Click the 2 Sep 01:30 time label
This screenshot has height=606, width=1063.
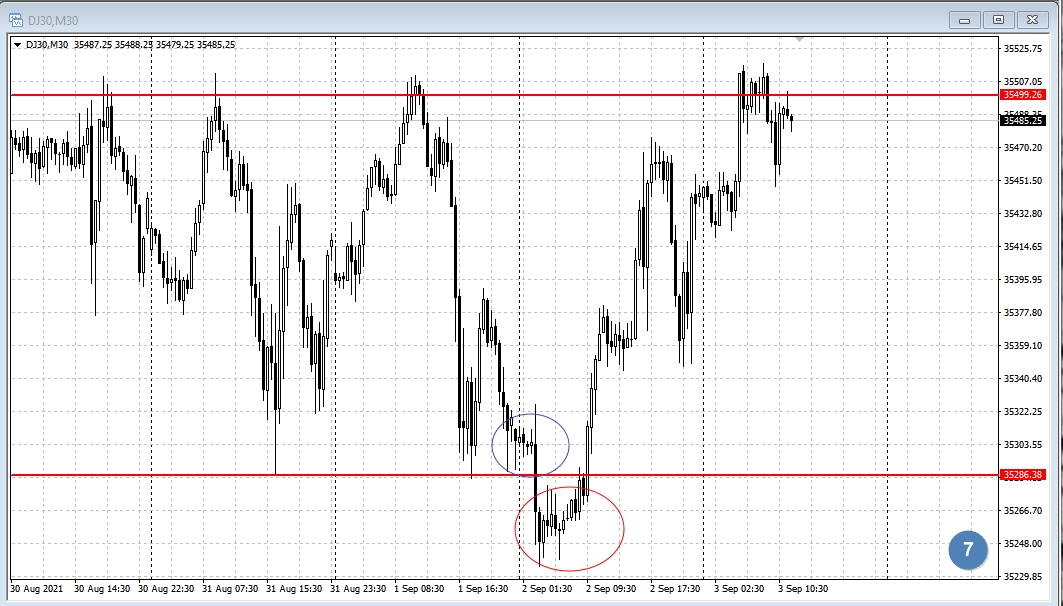click(x=547, y=588)
